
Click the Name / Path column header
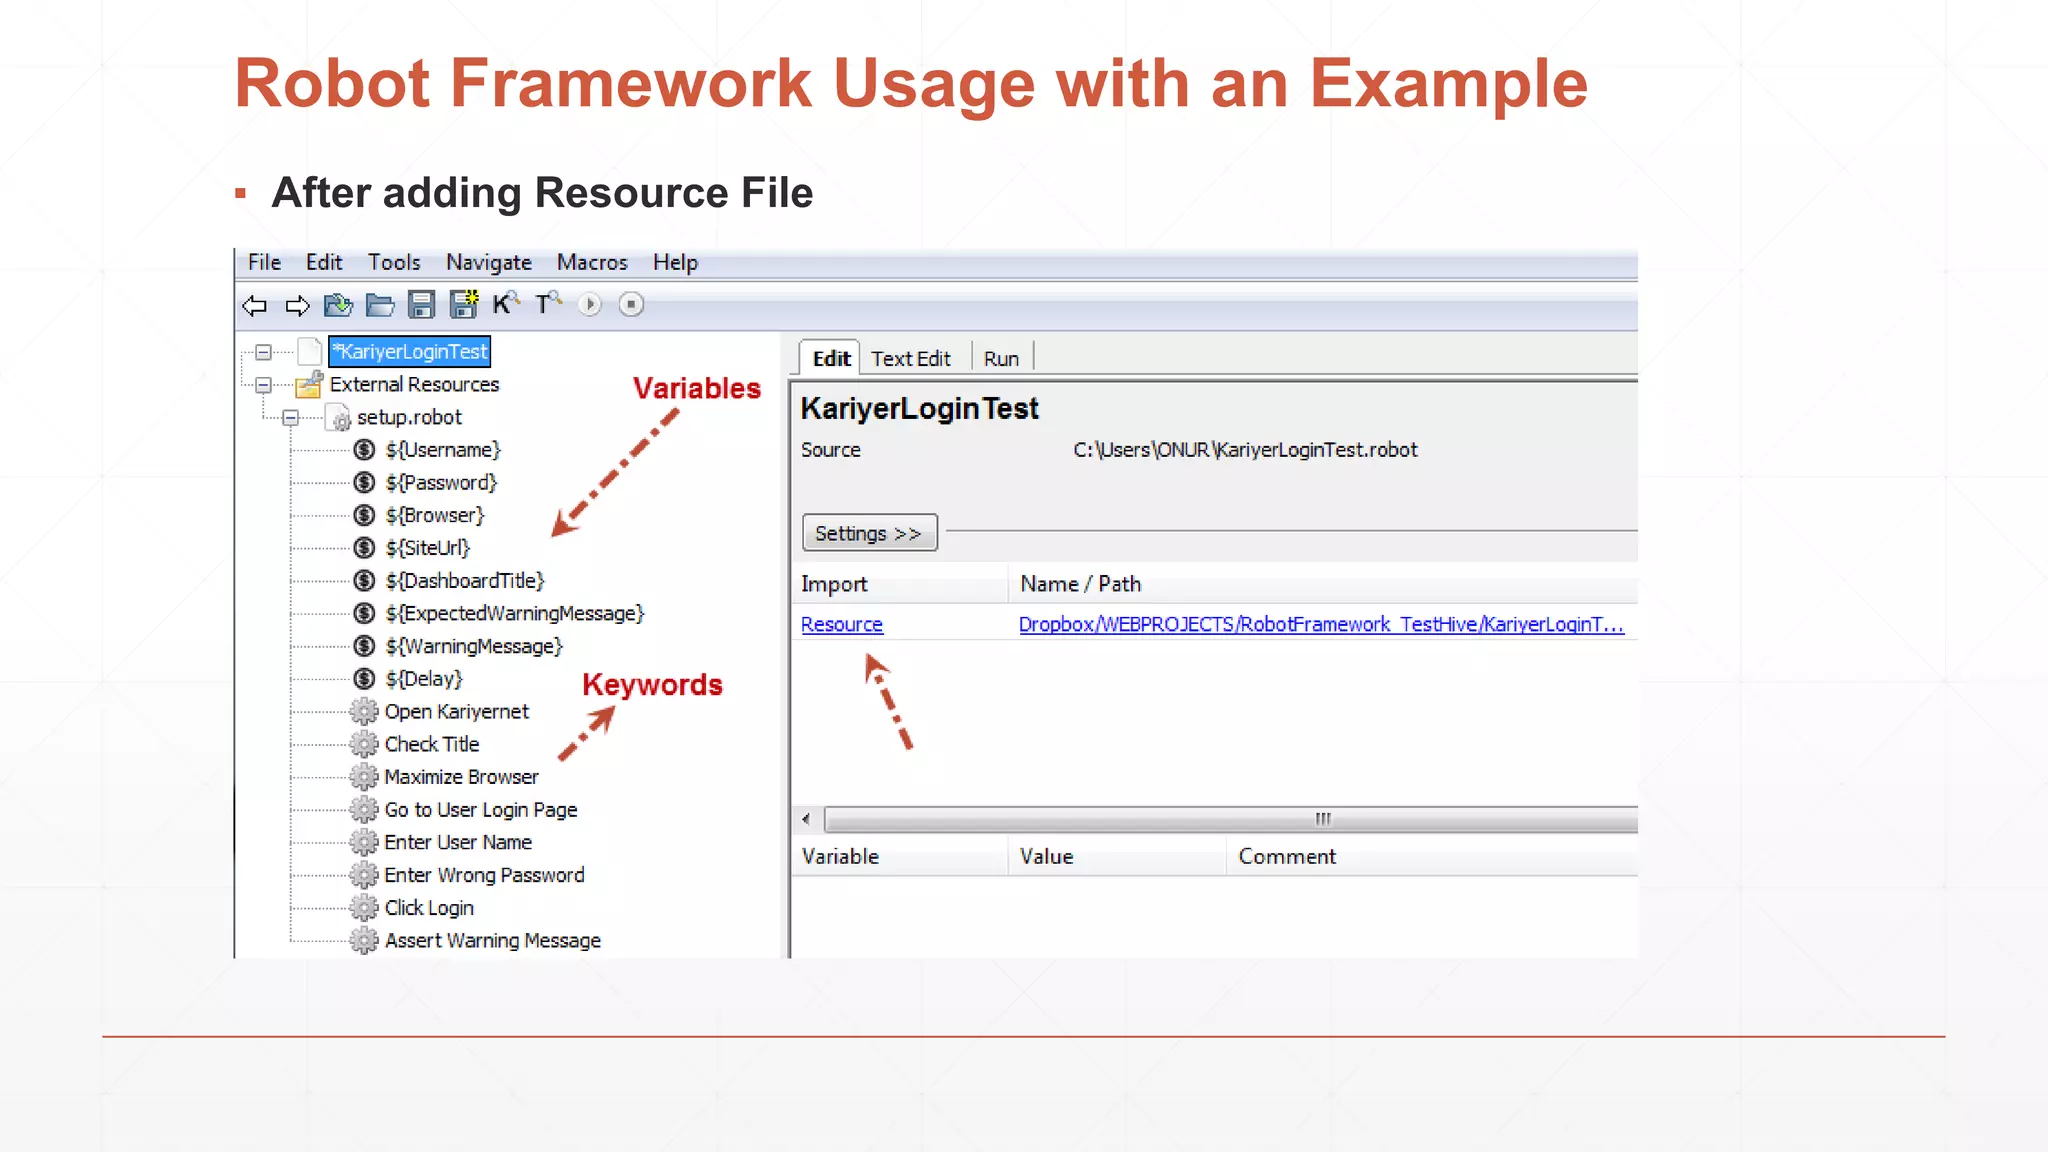[x=1324, y=584]
